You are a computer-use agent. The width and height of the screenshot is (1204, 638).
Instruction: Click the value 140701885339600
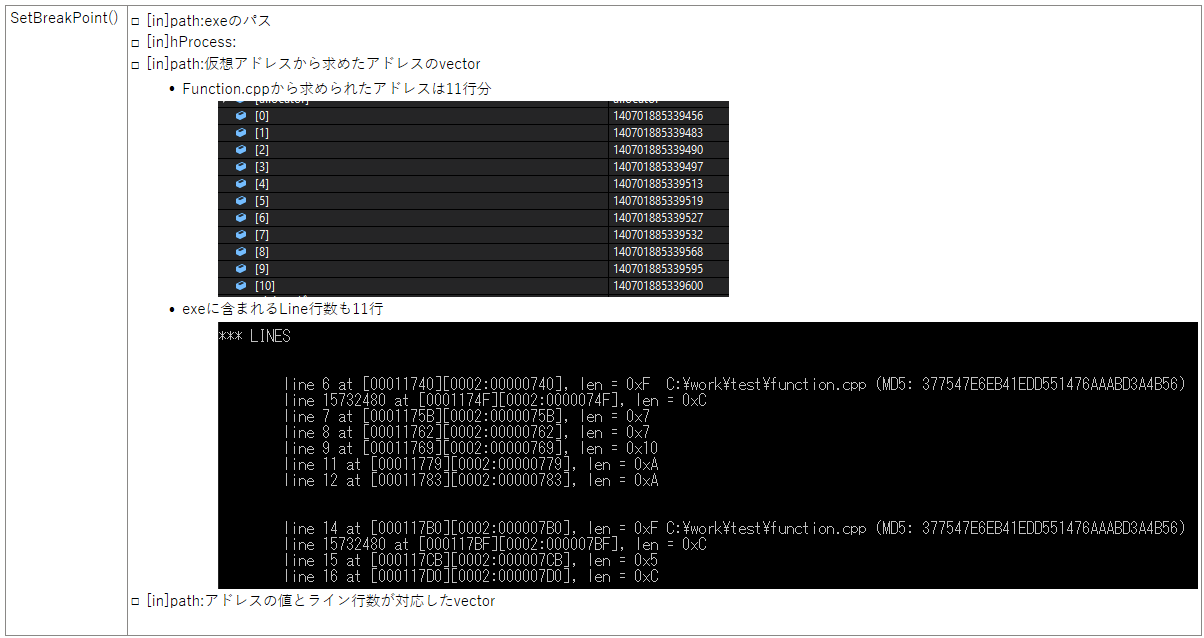point(656,285)
